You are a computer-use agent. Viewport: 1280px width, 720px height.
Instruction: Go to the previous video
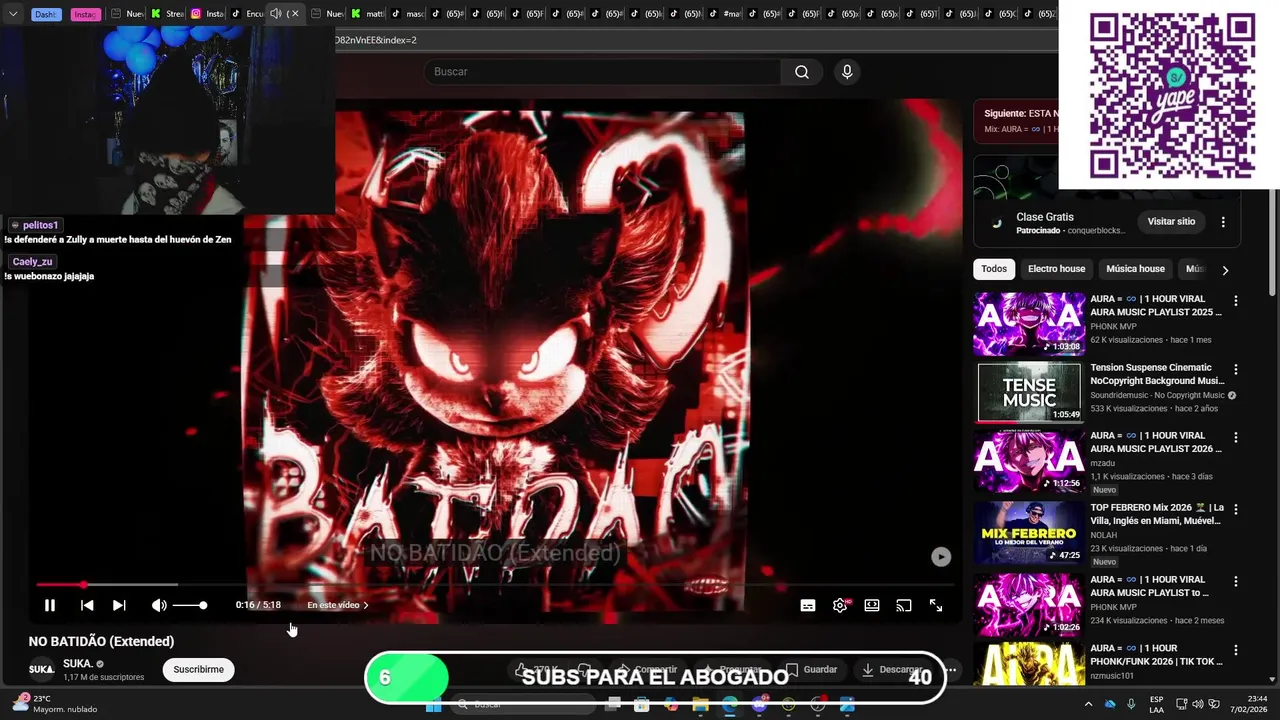coord(87,605)
